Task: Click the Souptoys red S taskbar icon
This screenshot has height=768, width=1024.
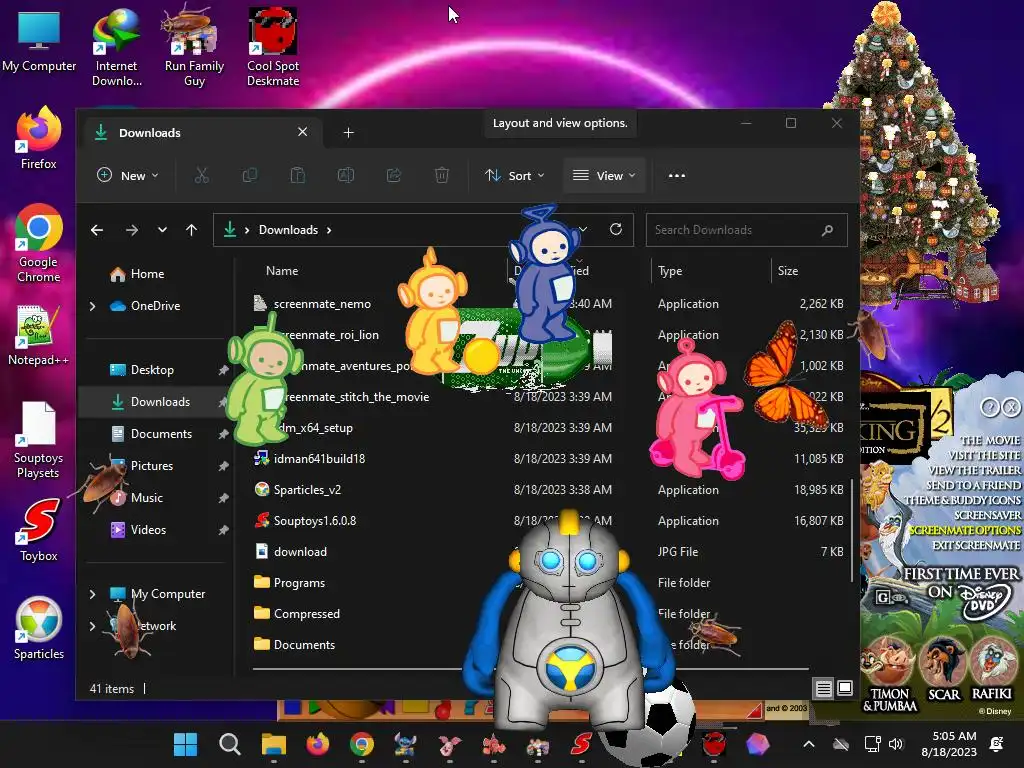Action: (x=581, y=744)
